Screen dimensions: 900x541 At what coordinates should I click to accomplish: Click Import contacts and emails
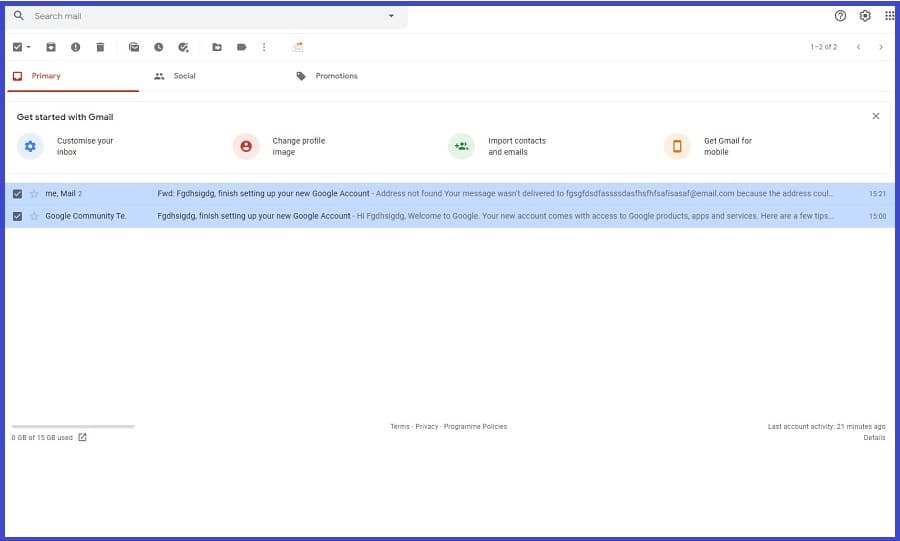click(x=517, y=146)
